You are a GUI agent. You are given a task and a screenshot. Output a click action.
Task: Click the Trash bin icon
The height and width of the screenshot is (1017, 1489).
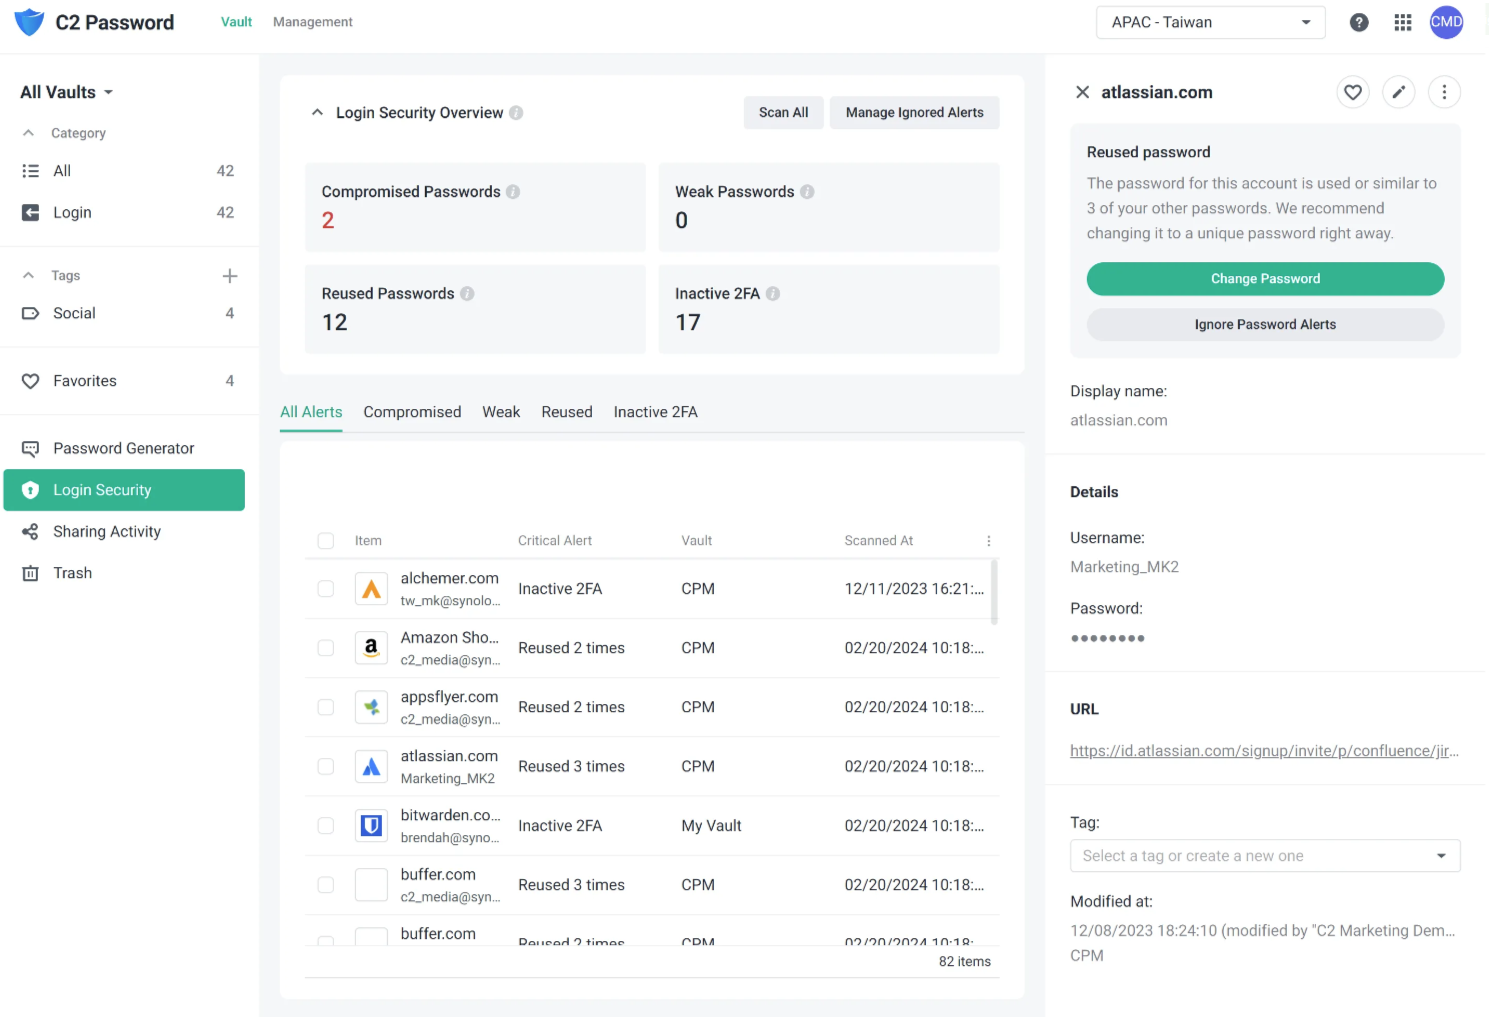31,573
